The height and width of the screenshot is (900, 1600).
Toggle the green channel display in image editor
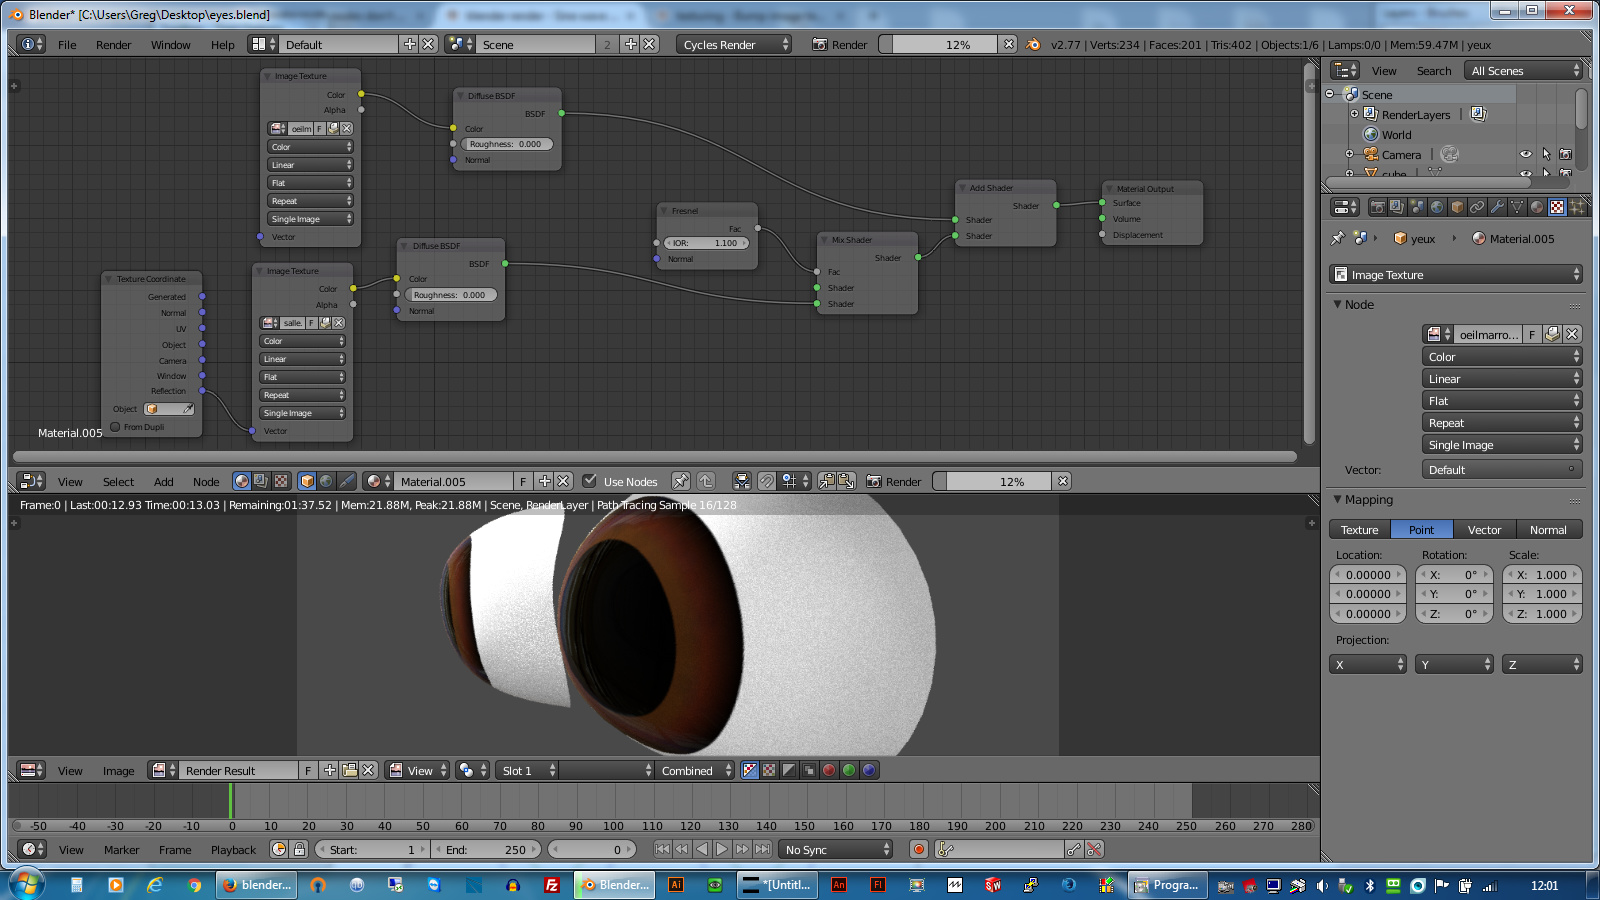(x=849, y=770)
